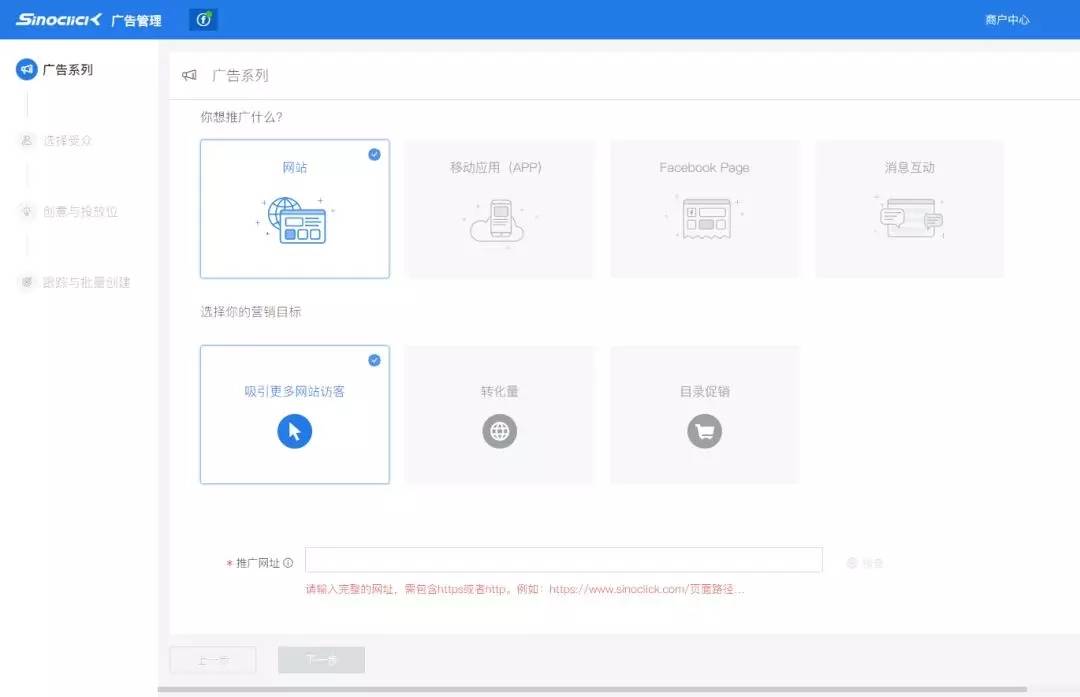Click the blue cursor arrow icon
1080x697 pixels.
pos(295,431)
